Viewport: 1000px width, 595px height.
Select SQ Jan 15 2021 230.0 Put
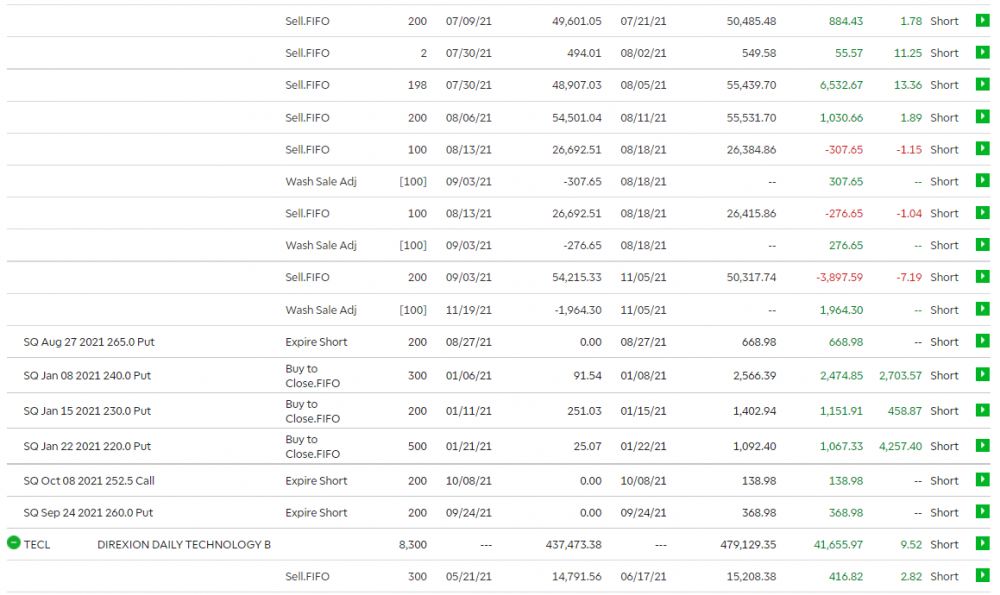(x=87, y=411)
